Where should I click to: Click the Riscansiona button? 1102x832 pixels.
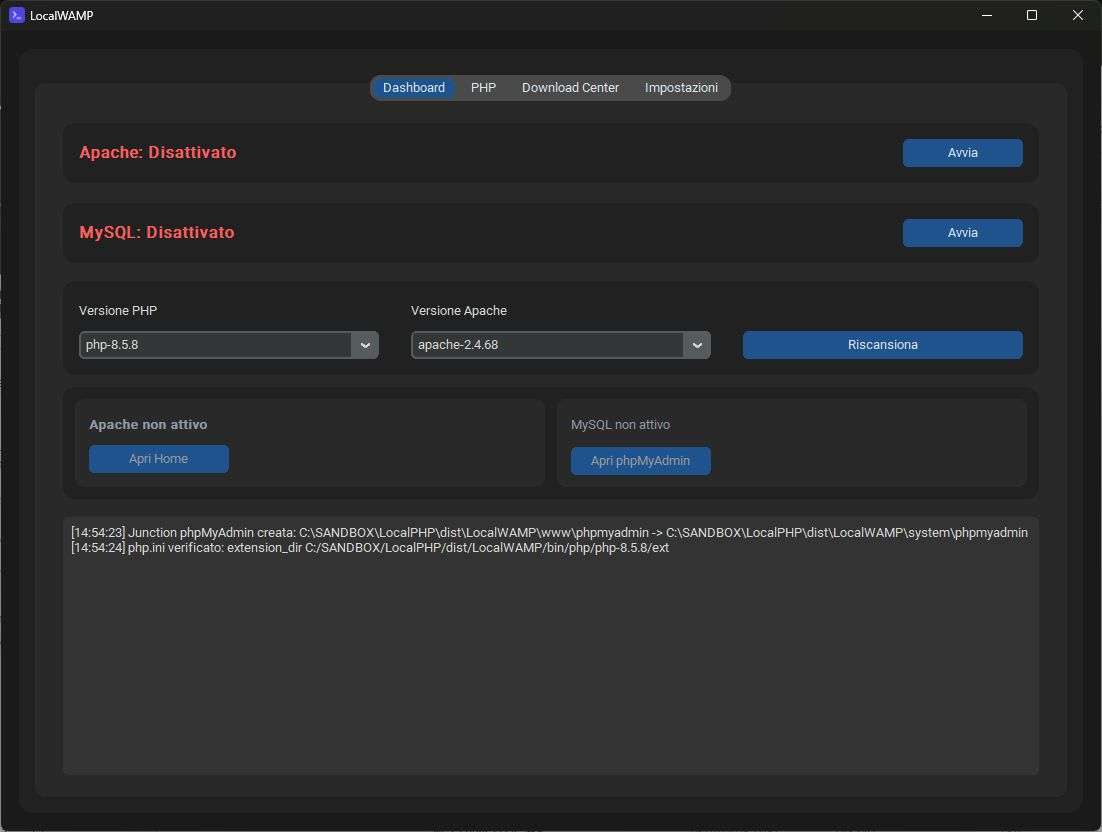click(x=882, y=345)
